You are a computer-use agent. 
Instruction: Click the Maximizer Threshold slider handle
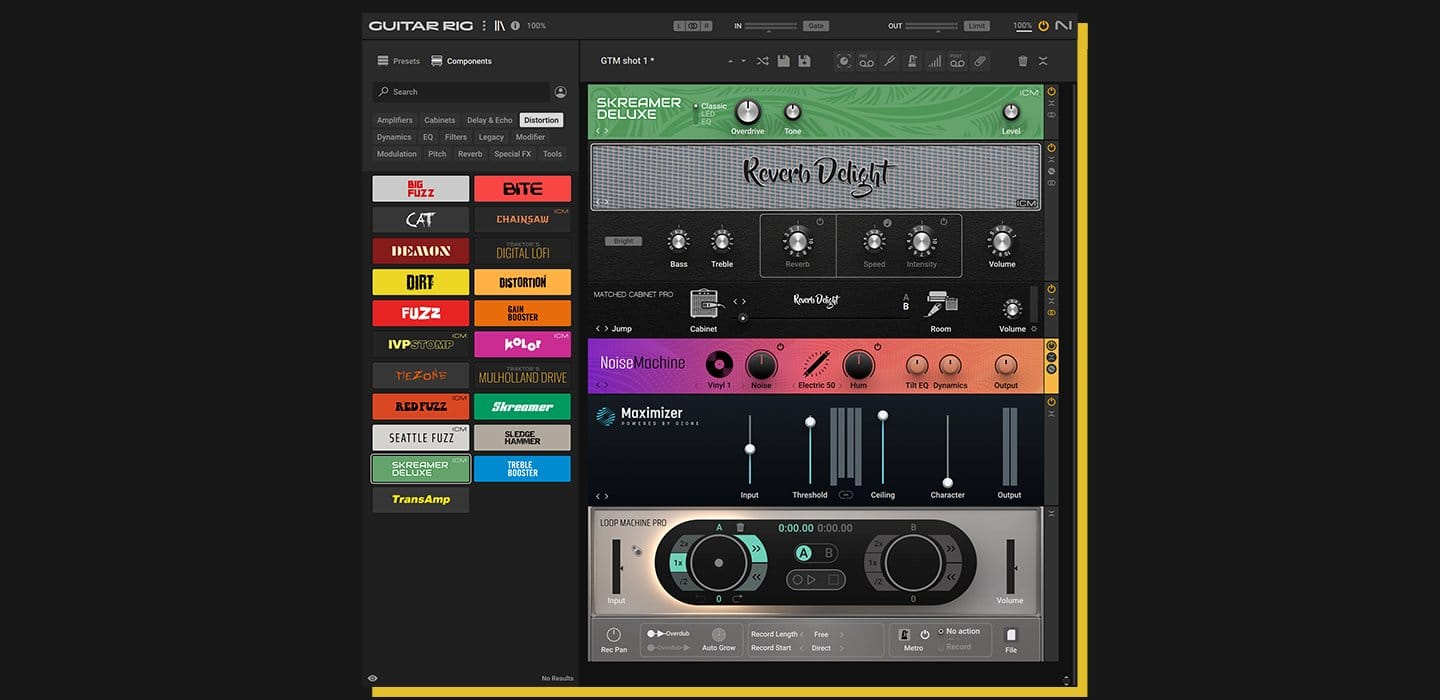click(x=810, y=422)
